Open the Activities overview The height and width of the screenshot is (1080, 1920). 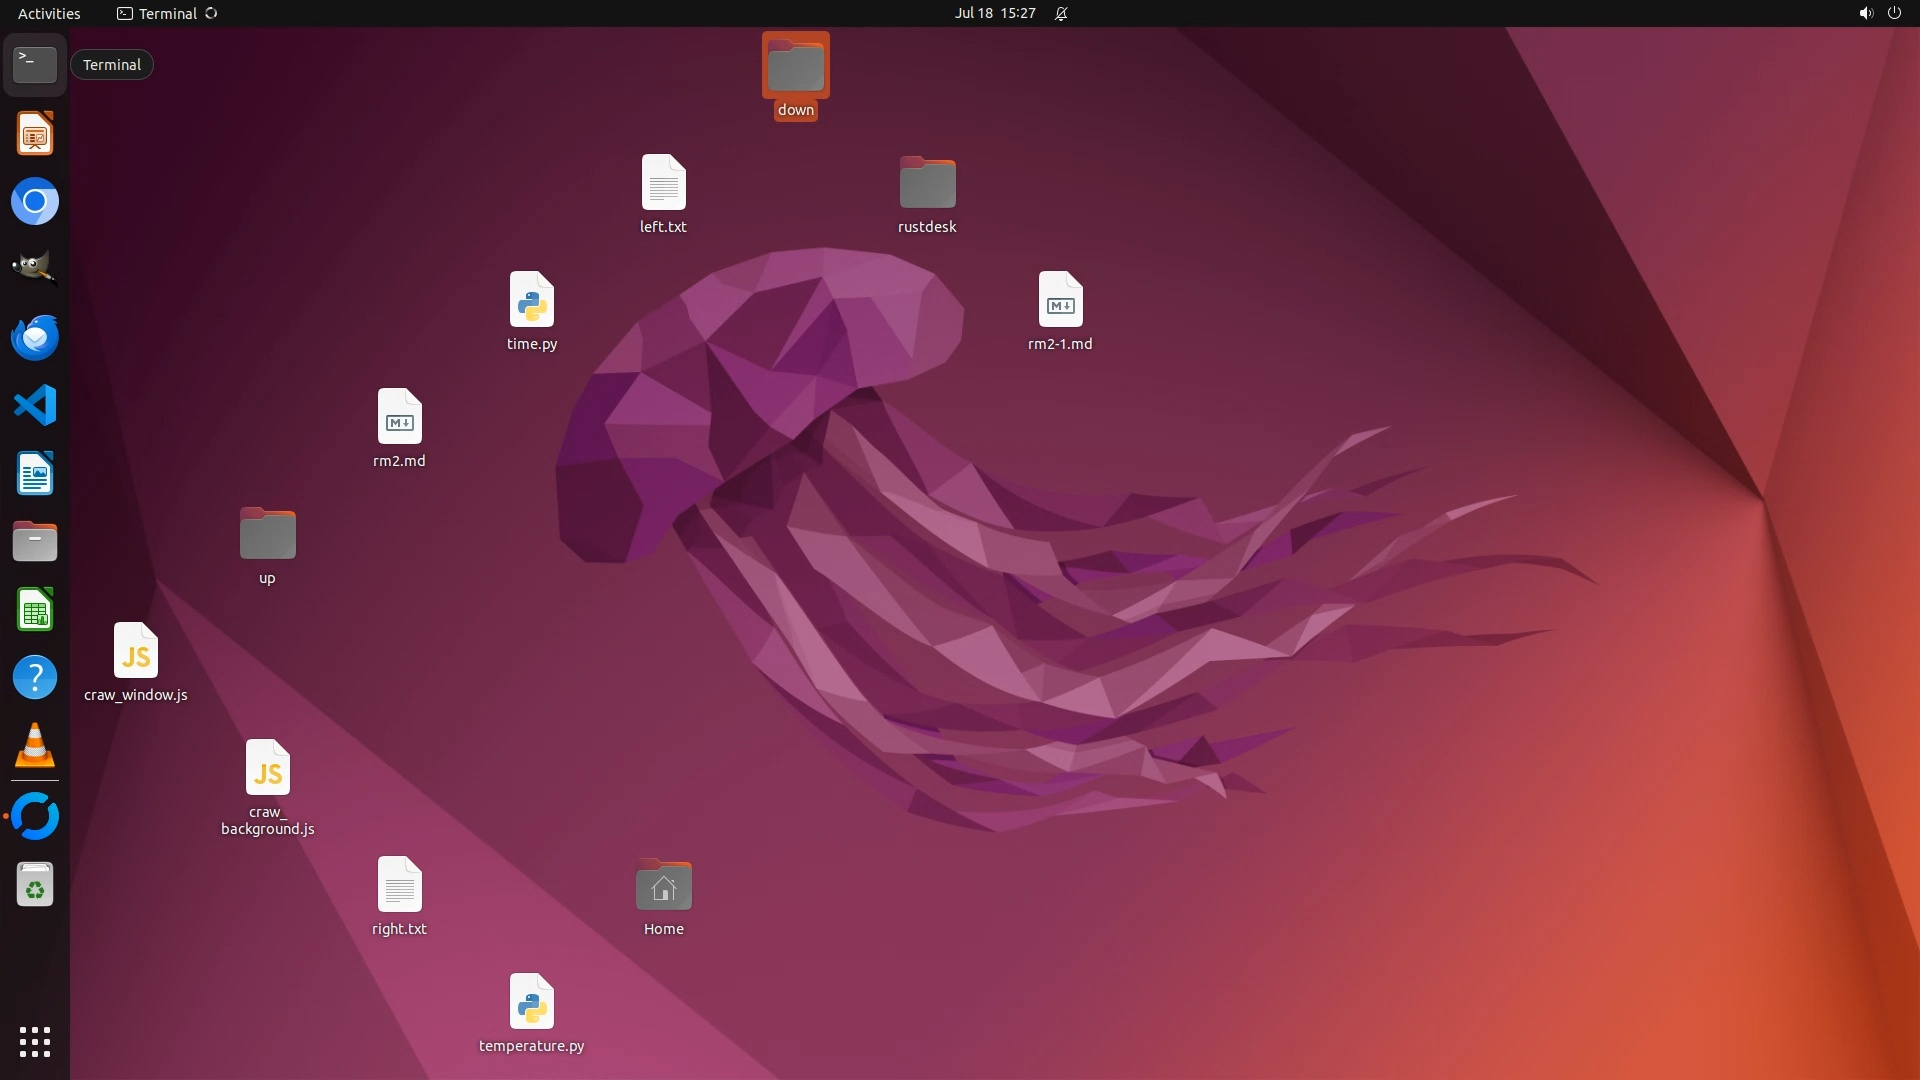[49, 13]
